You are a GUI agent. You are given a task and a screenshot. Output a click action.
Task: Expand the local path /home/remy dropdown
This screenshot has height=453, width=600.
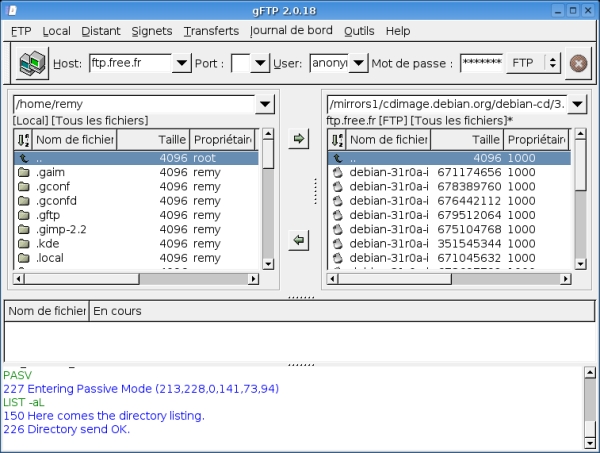click(265, 103)
